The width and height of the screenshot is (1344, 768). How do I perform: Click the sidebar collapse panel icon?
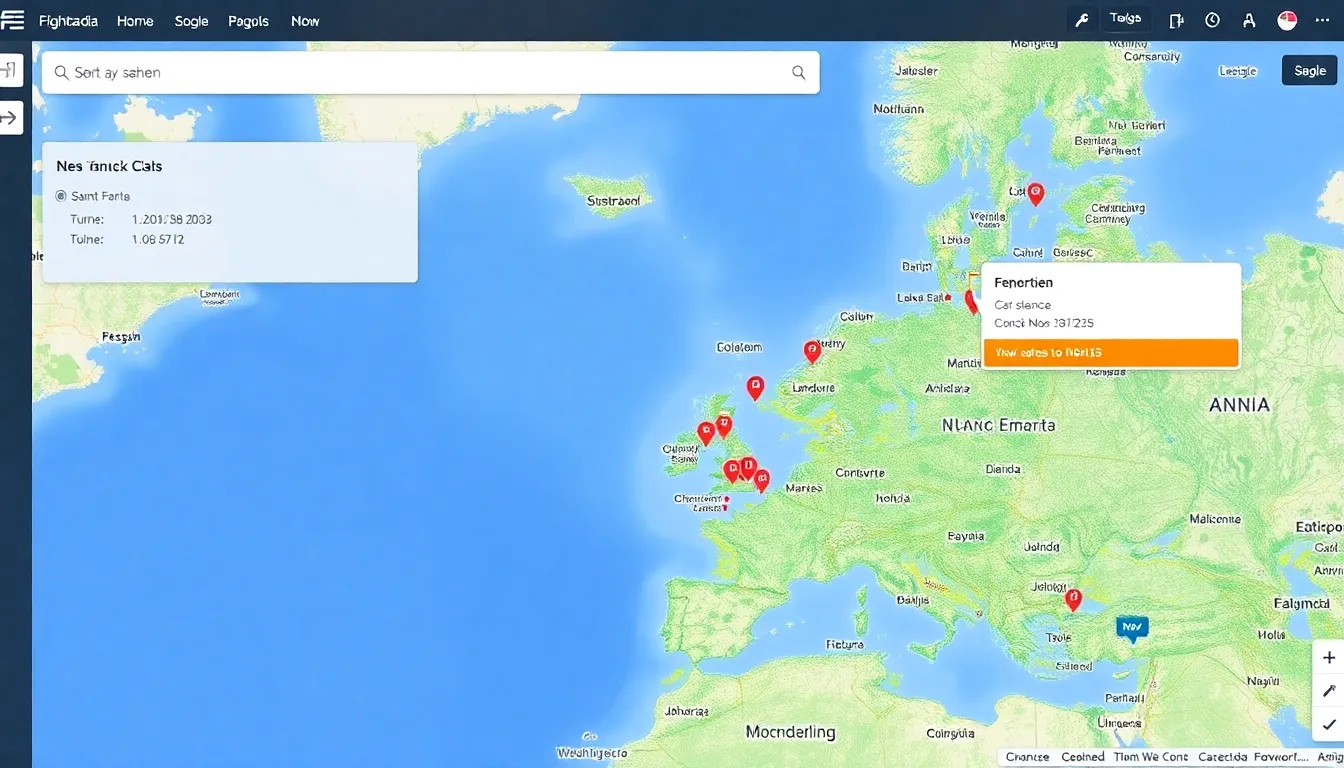click(x=10, y=70)
